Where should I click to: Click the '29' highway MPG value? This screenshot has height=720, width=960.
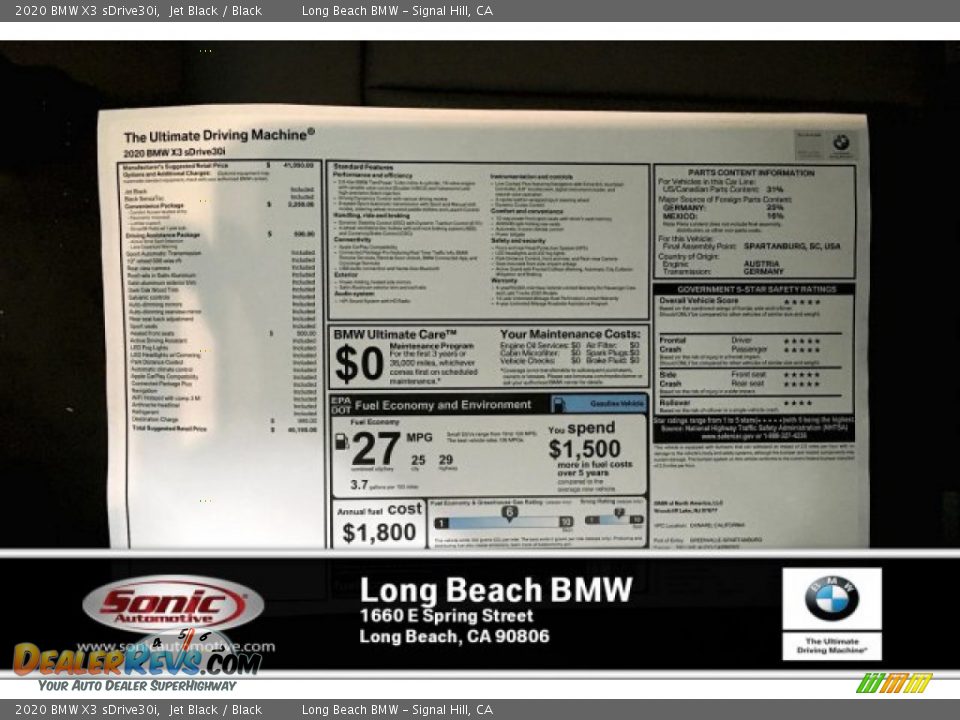446,460
